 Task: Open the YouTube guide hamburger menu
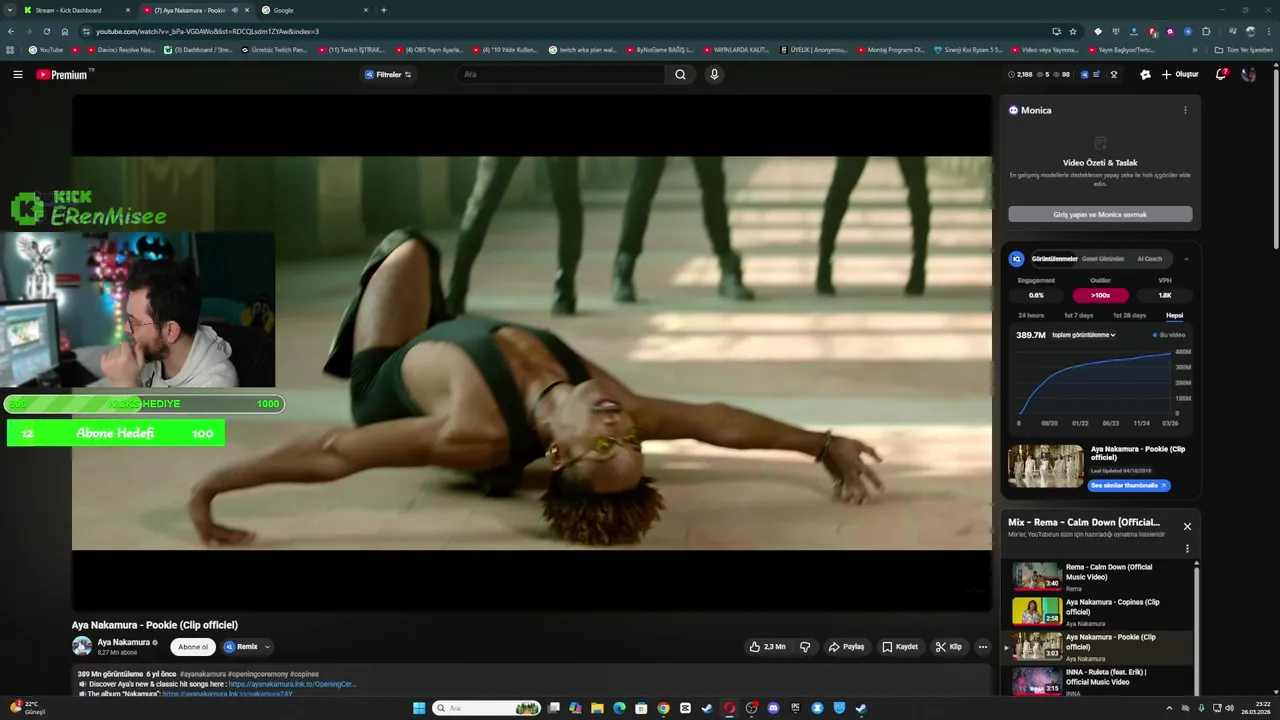click(17, 74)
